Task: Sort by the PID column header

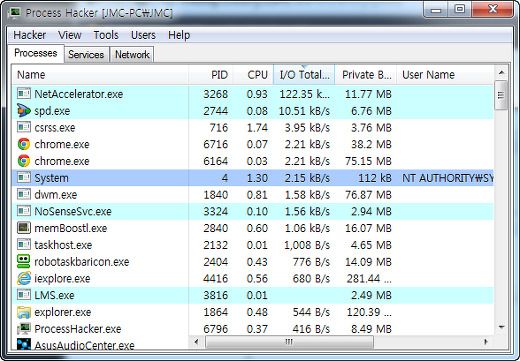Action: (x=211, y=75)
